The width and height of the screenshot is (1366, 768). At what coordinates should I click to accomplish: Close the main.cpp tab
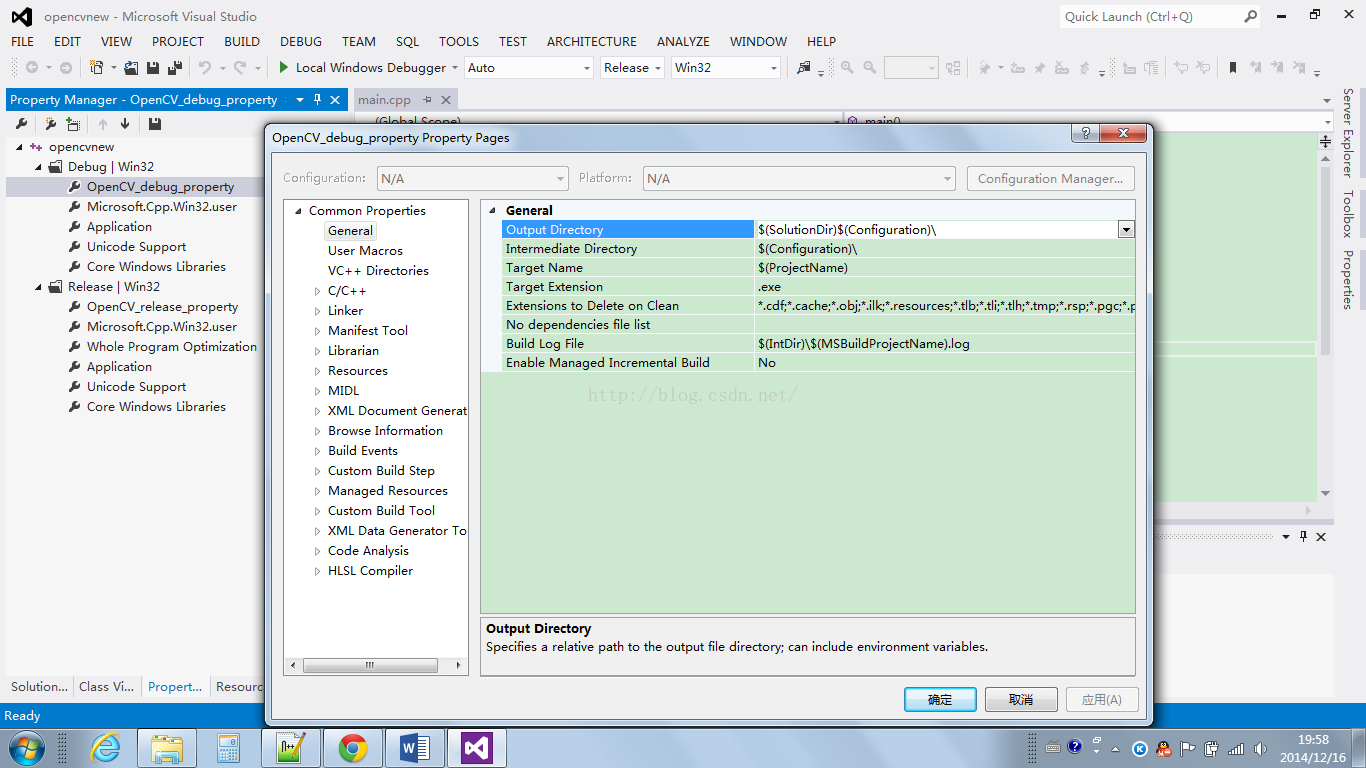pyautogui.click(x=446, y=100)
